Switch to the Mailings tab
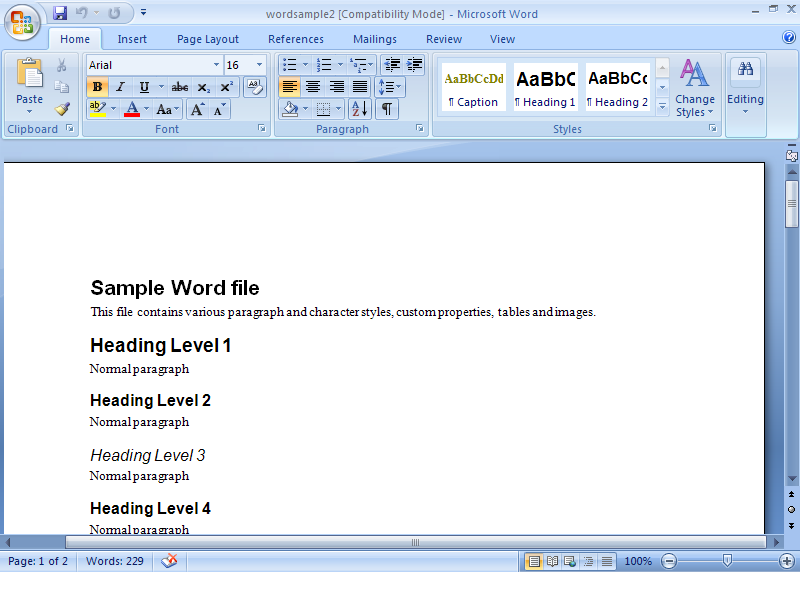The width and height of the screenshot is (800, 600). pyautogui.click(x=374, y=39)
